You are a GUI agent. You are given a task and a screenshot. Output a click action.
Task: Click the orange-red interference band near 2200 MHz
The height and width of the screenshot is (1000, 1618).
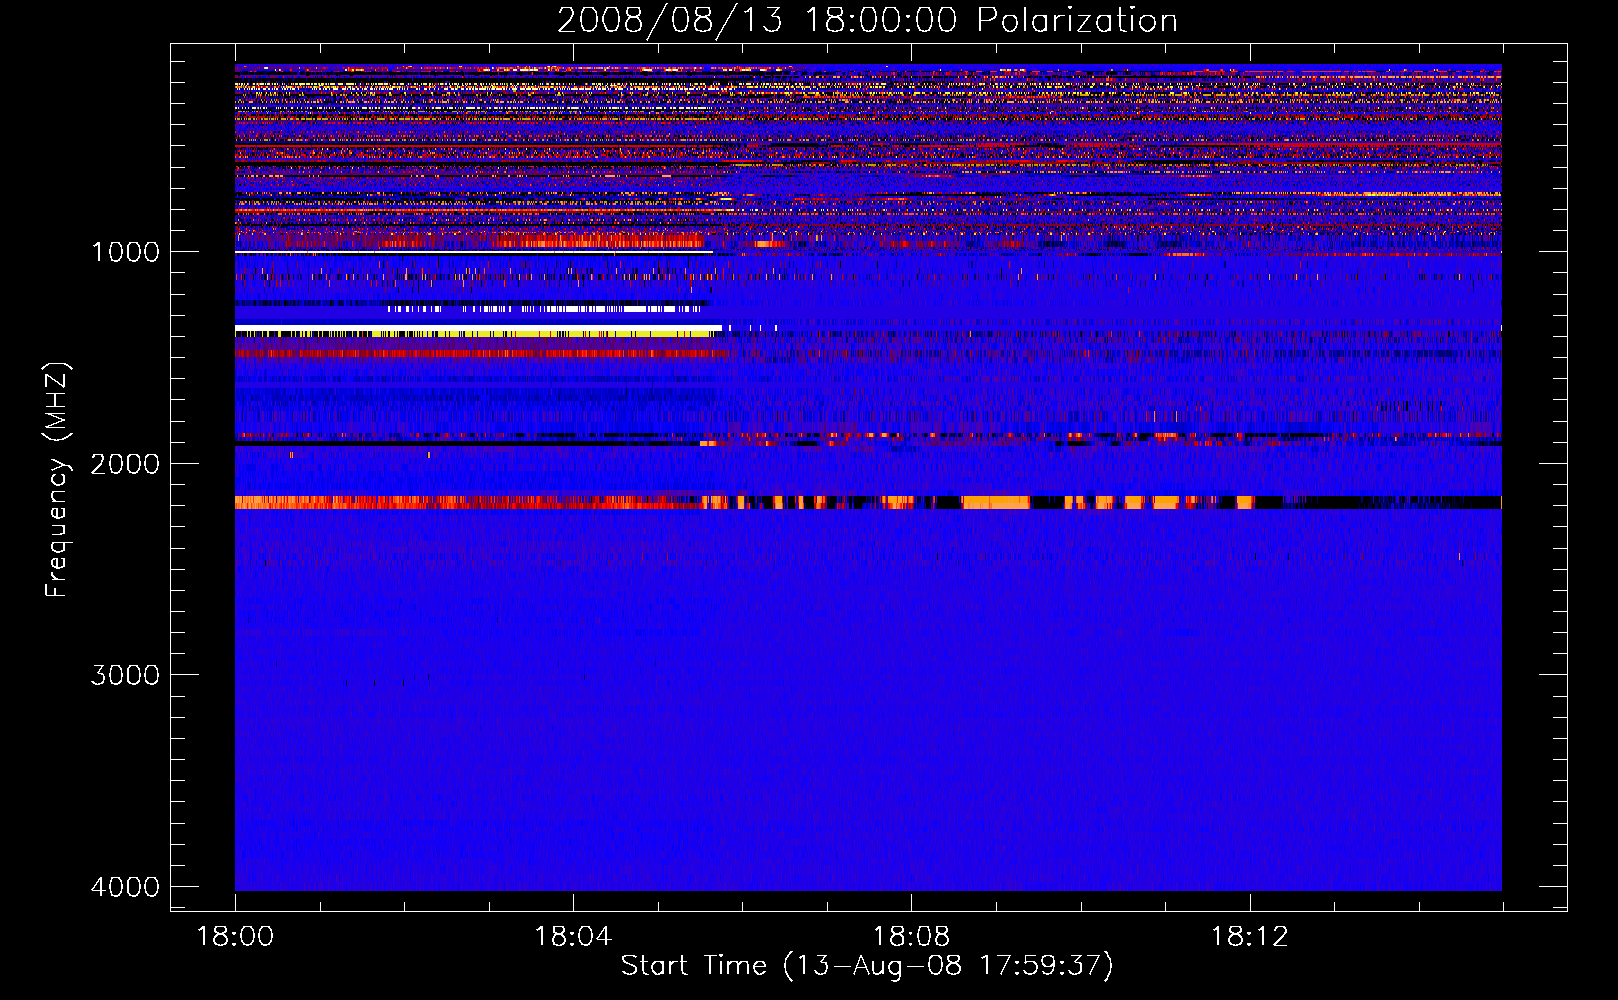[x=868, y=502]
